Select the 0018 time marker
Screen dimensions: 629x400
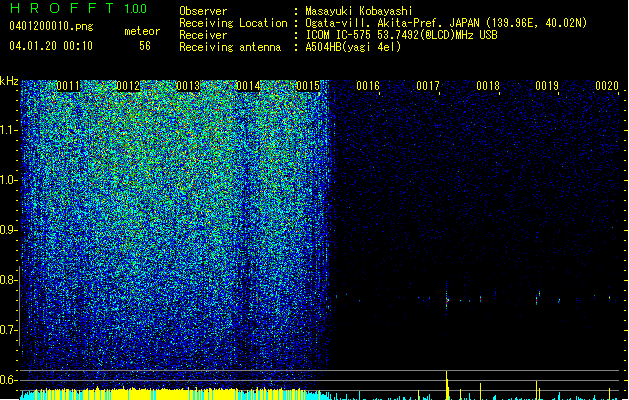click(x=488, y=86)
